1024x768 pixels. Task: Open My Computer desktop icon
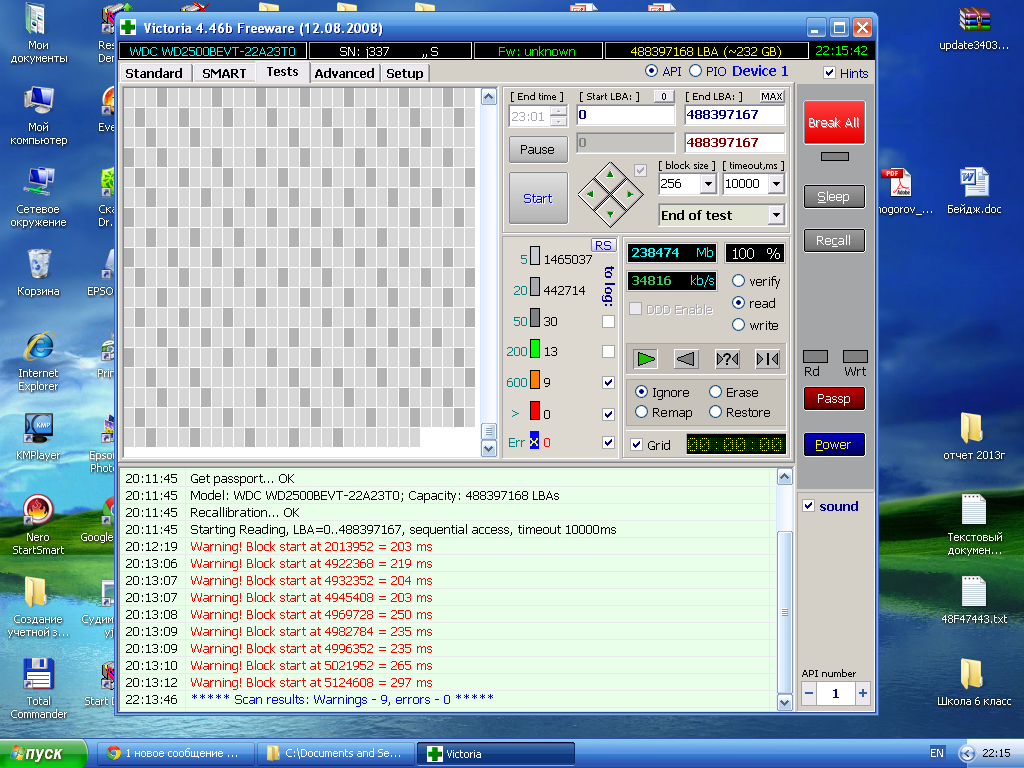[38, 116]
